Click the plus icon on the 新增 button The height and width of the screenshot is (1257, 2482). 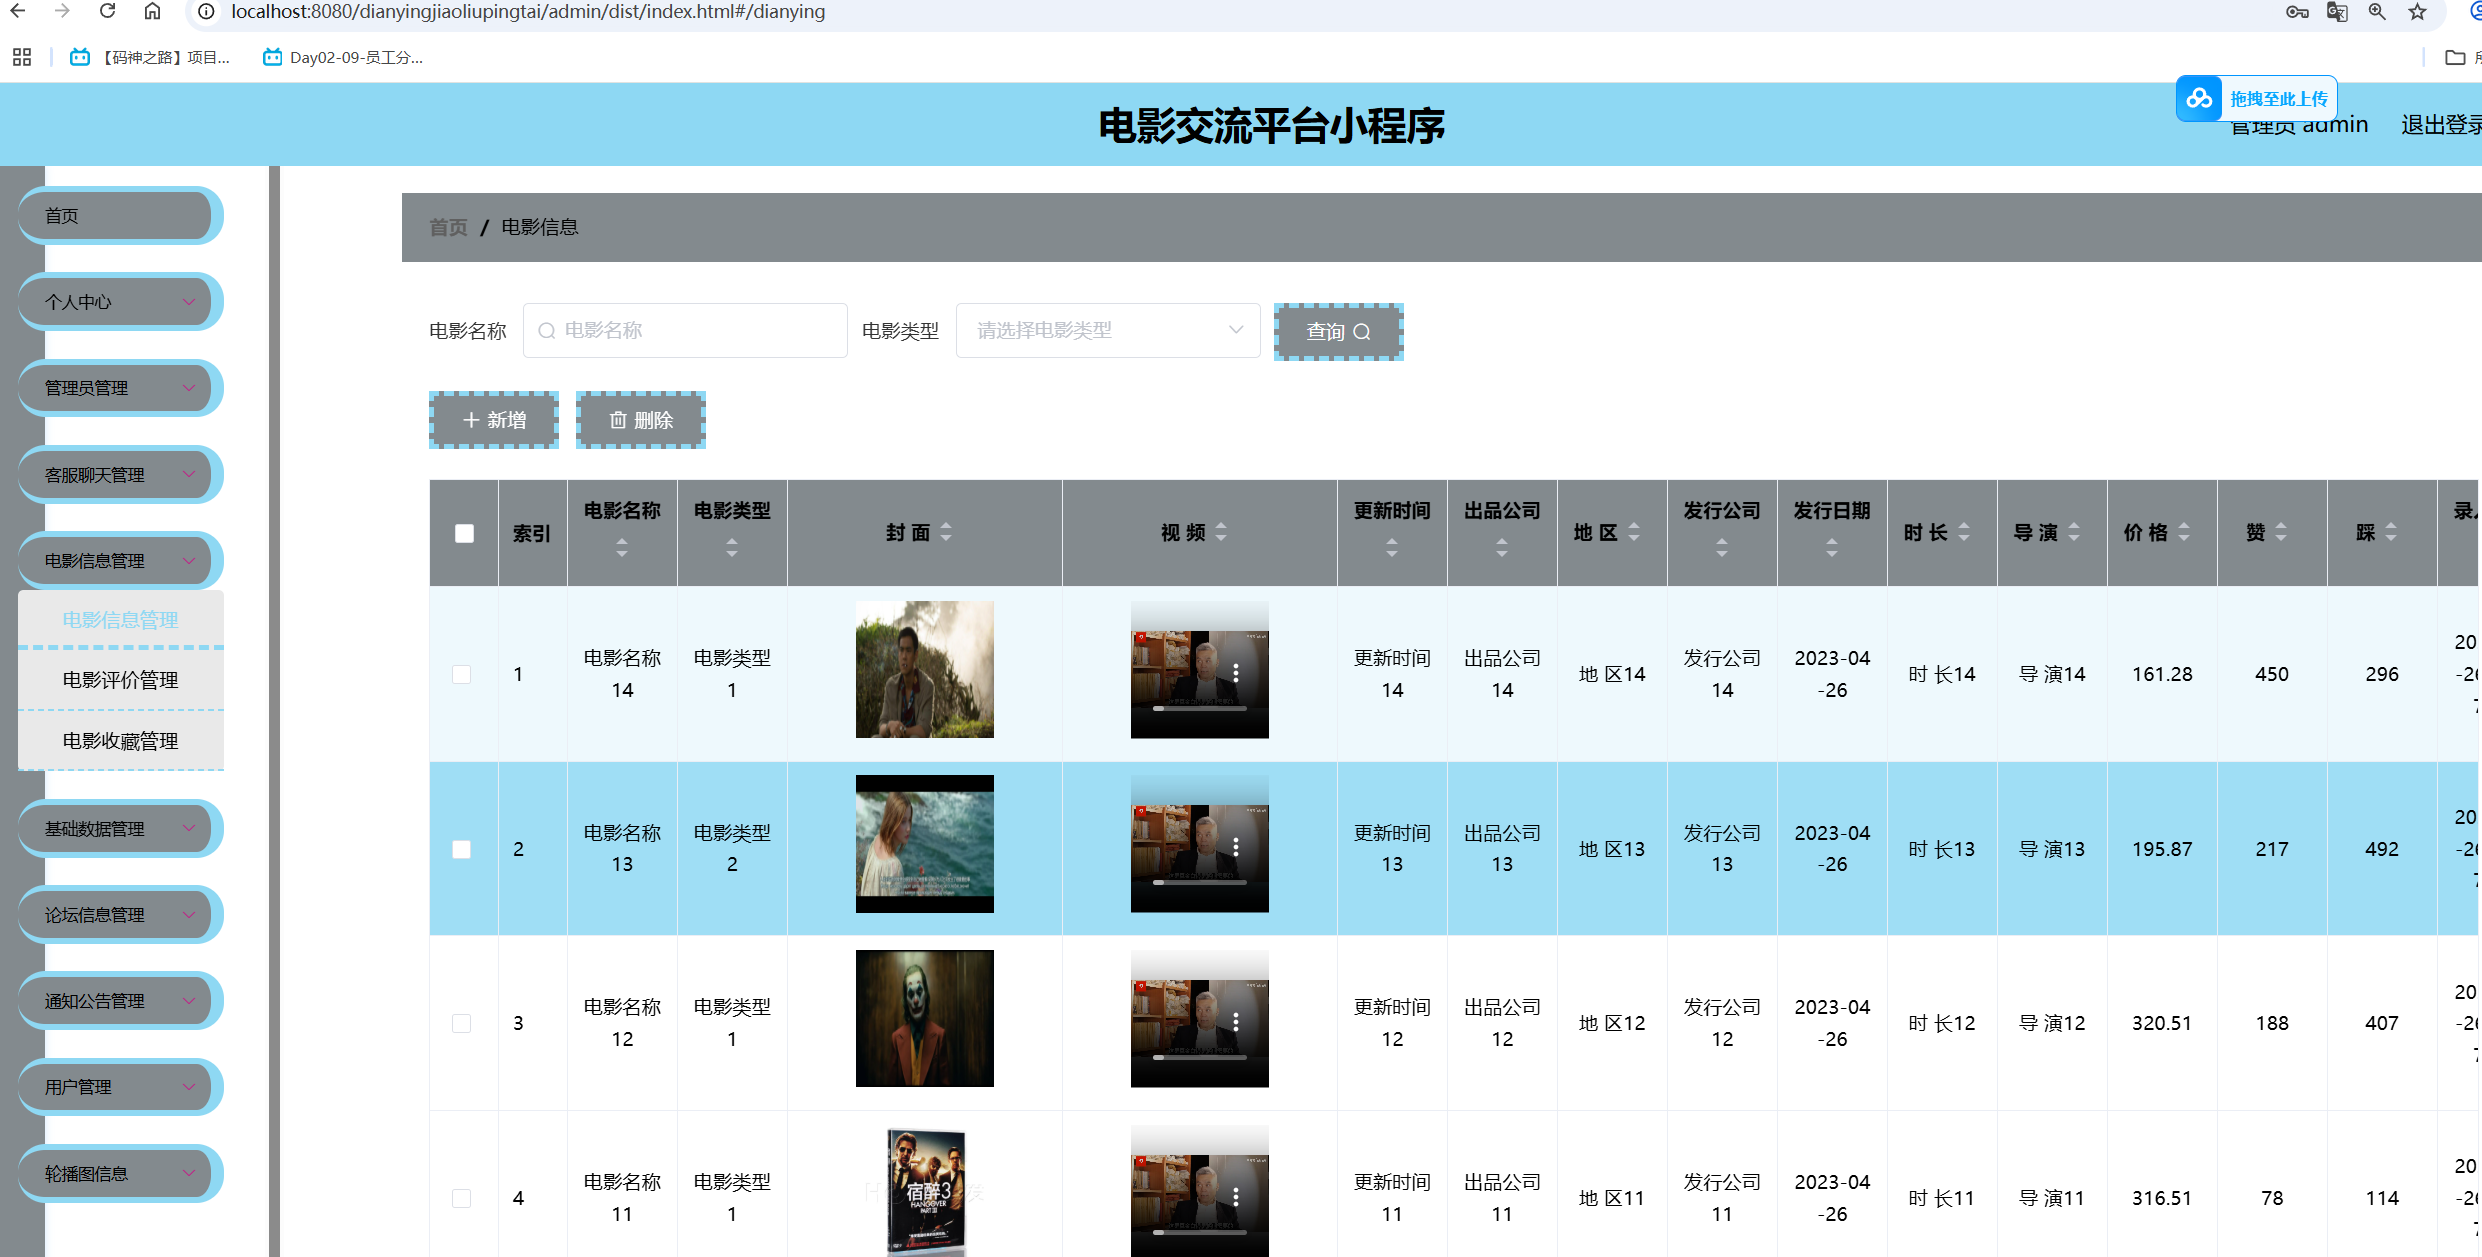pyautogui.click(x=470, y=420)
